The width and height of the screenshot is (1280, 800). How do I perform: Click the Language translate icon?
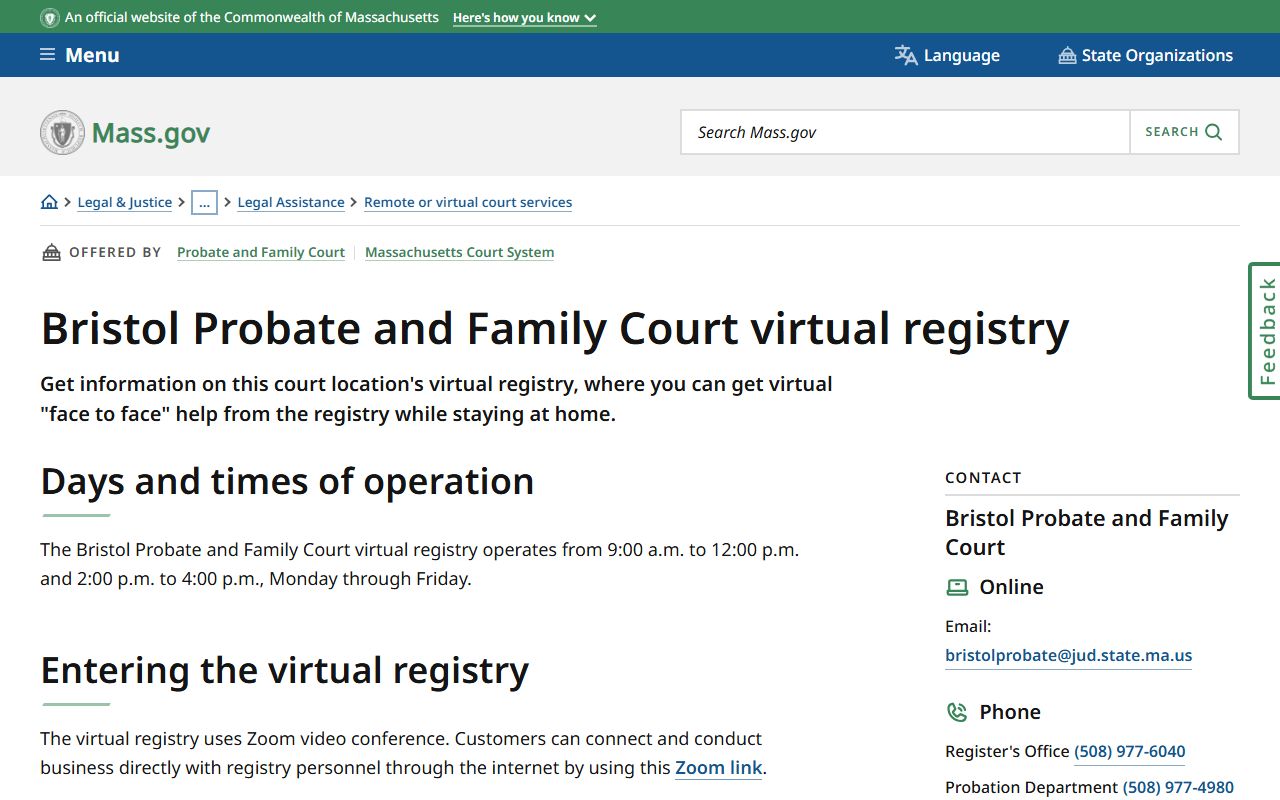(906, 55)
